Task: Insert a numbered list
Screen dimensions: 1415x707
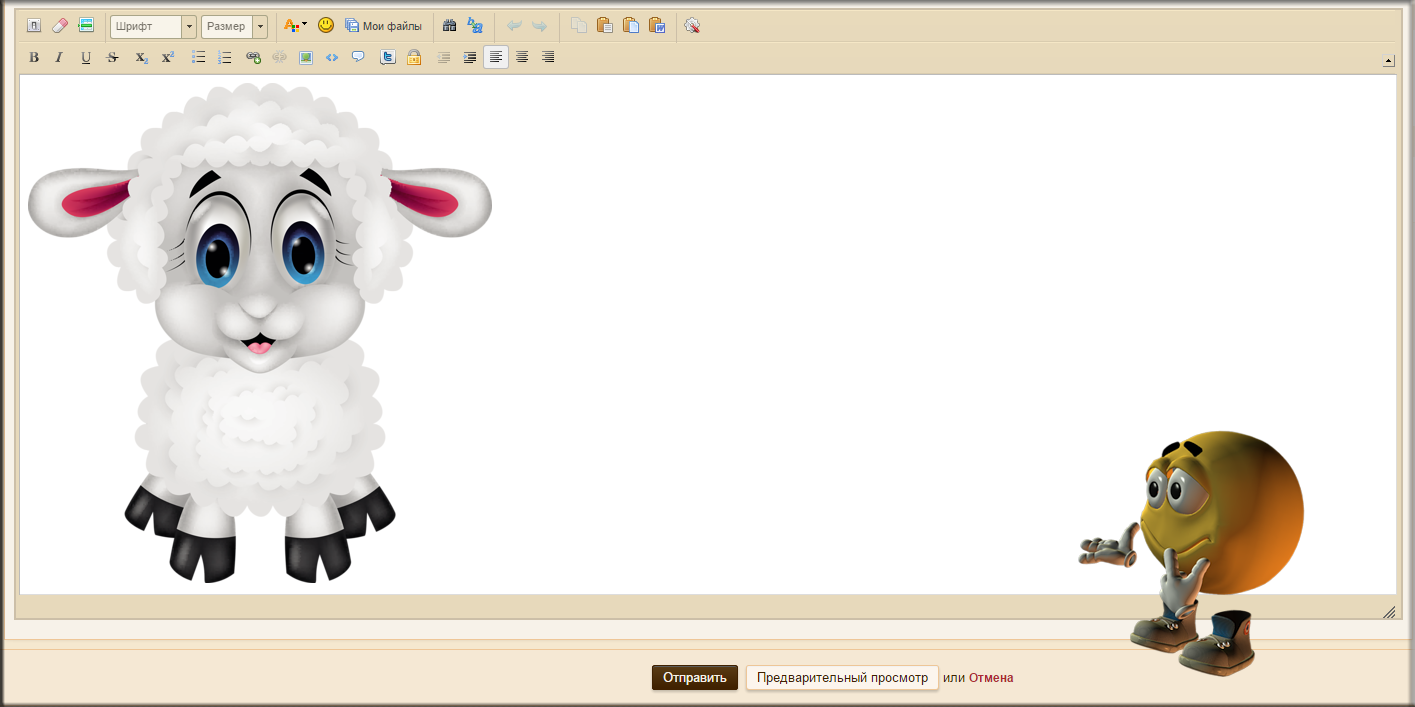Action: click(225, 58)
